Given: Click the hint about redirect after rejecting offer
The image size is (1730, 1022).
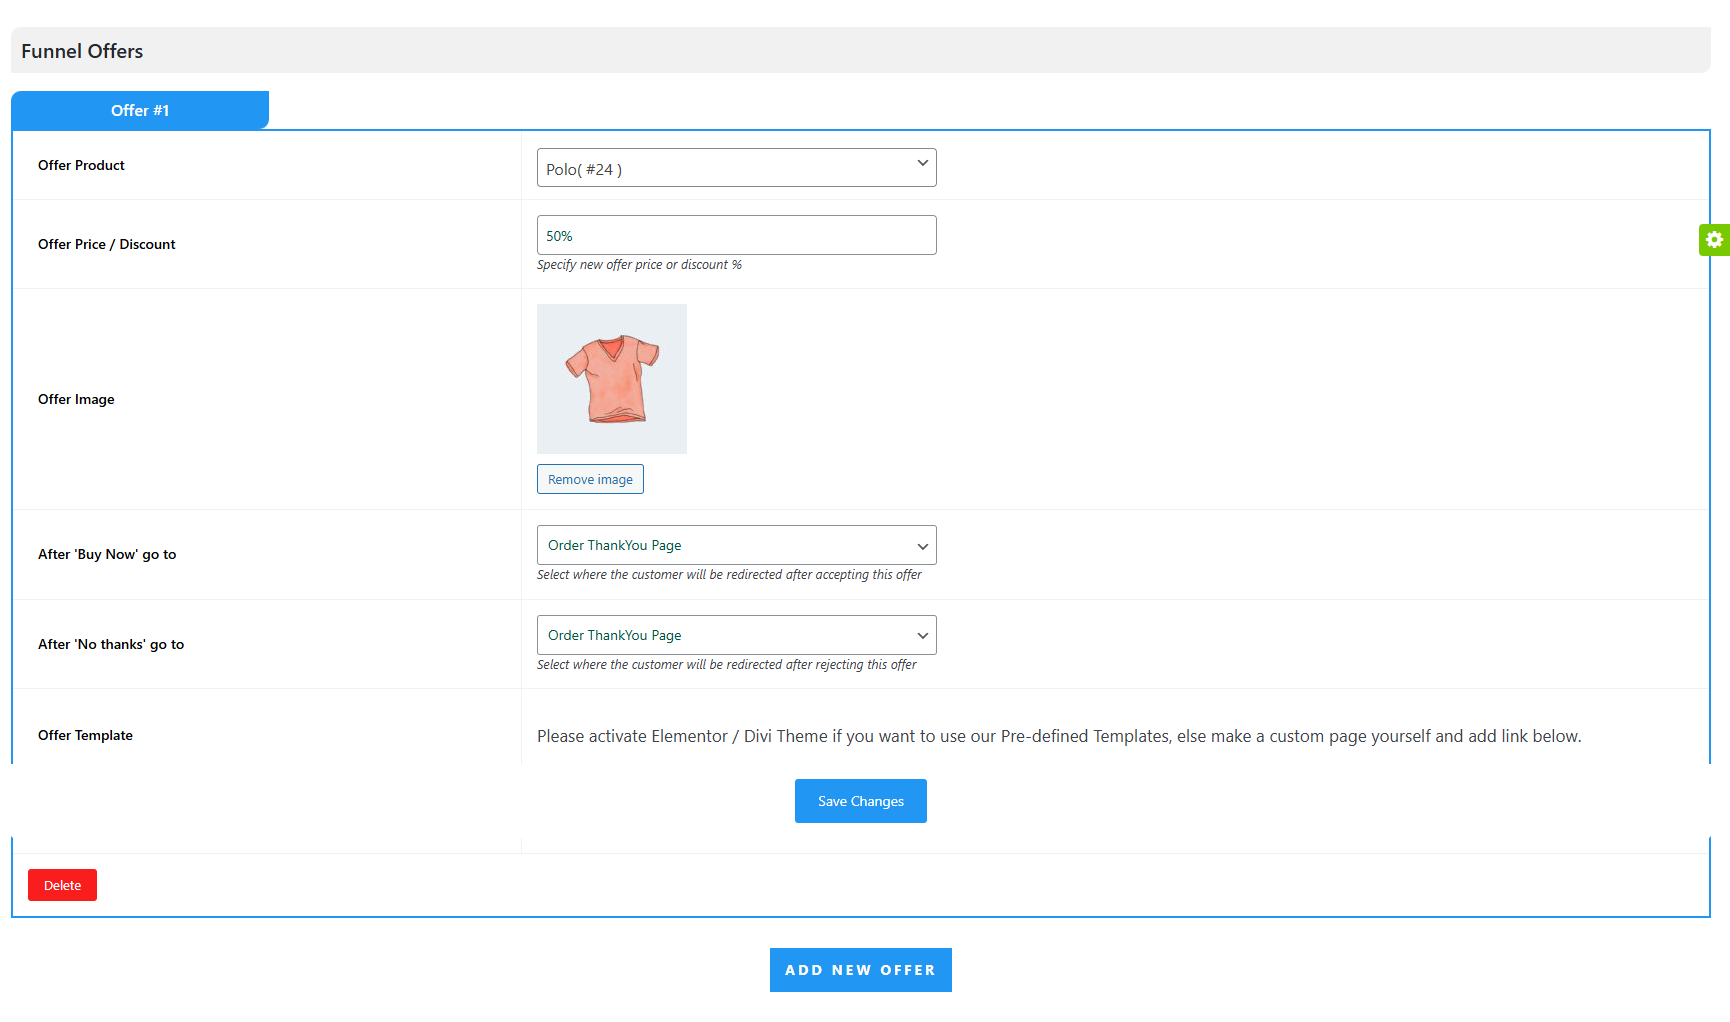Looking at the screenshot, I should coord(726,665).
